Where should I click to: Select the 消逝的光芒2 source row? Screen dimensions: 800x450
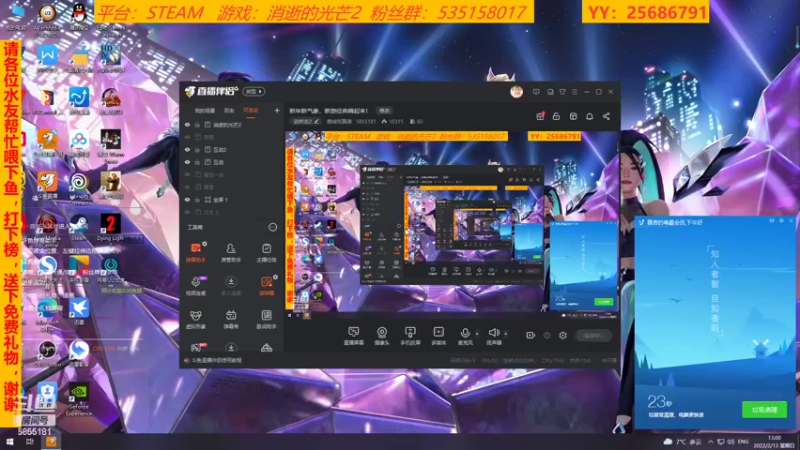[x=232, y=124]
